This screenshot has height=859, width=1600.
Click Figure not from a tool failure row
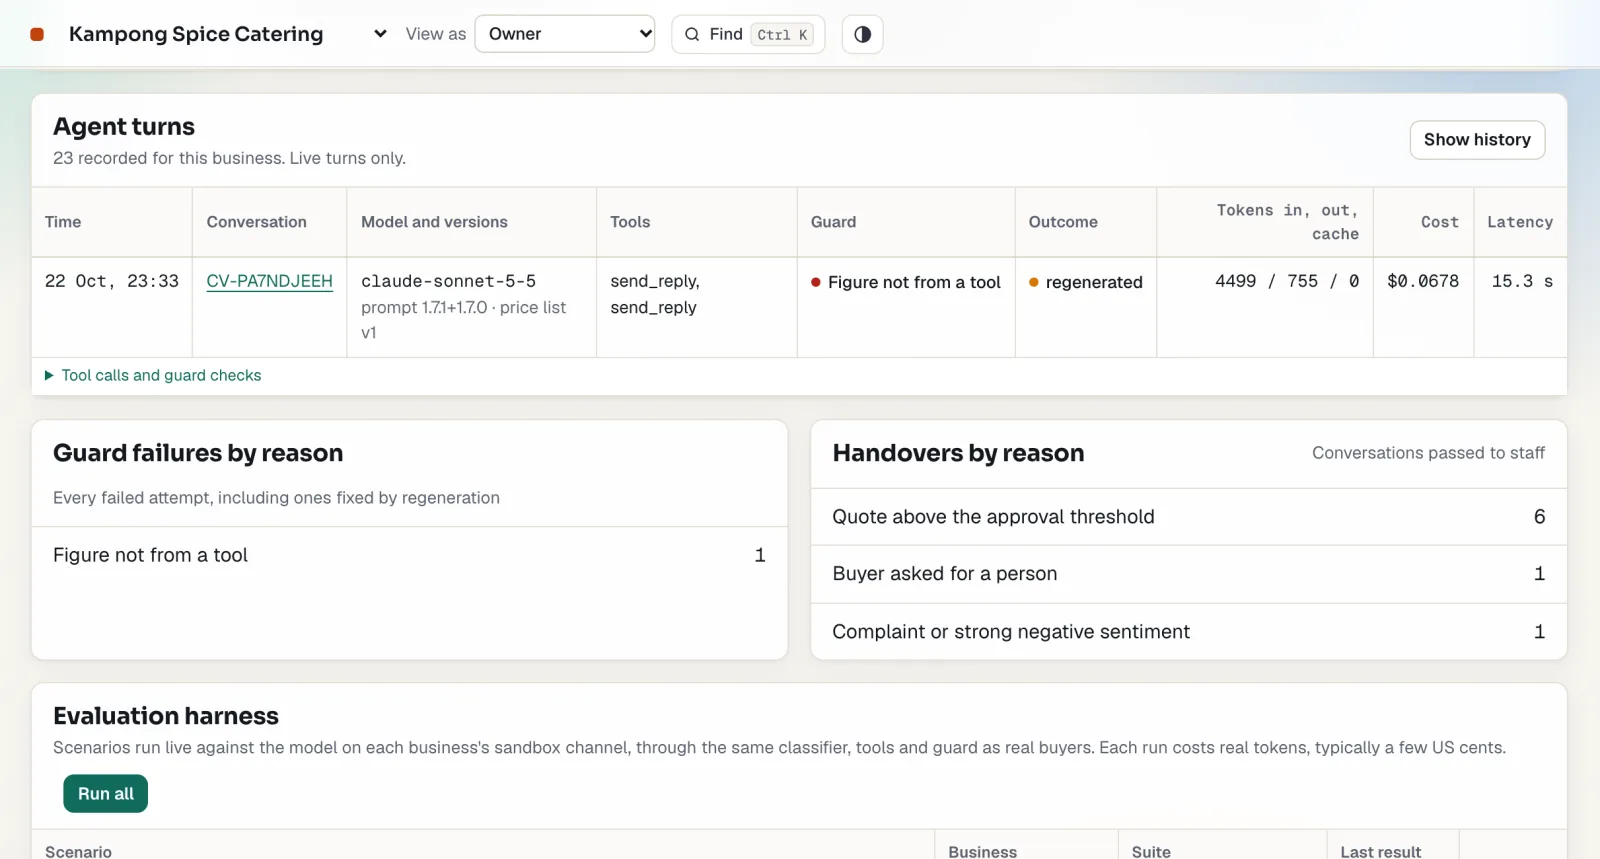click(409, 555)
